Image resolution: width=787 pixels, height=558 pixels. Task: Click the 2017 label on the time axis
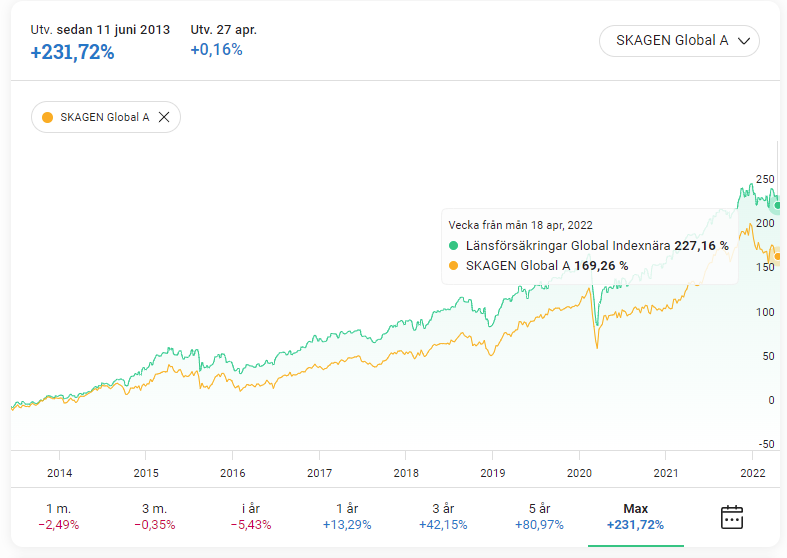coord(319,472)
